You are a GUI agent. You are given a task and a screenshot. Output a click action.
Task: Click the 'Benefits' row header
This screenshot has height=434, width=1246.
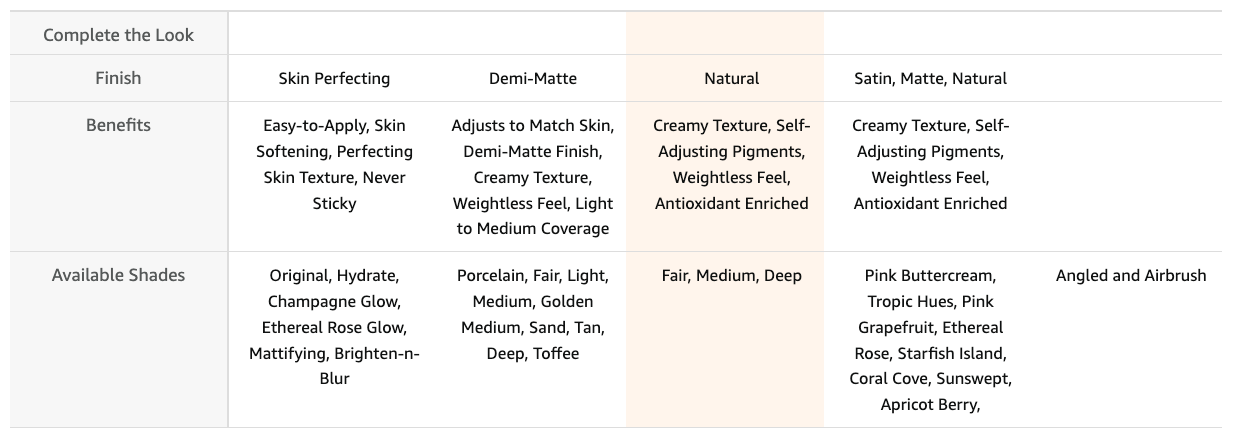(x=118, y=126)
